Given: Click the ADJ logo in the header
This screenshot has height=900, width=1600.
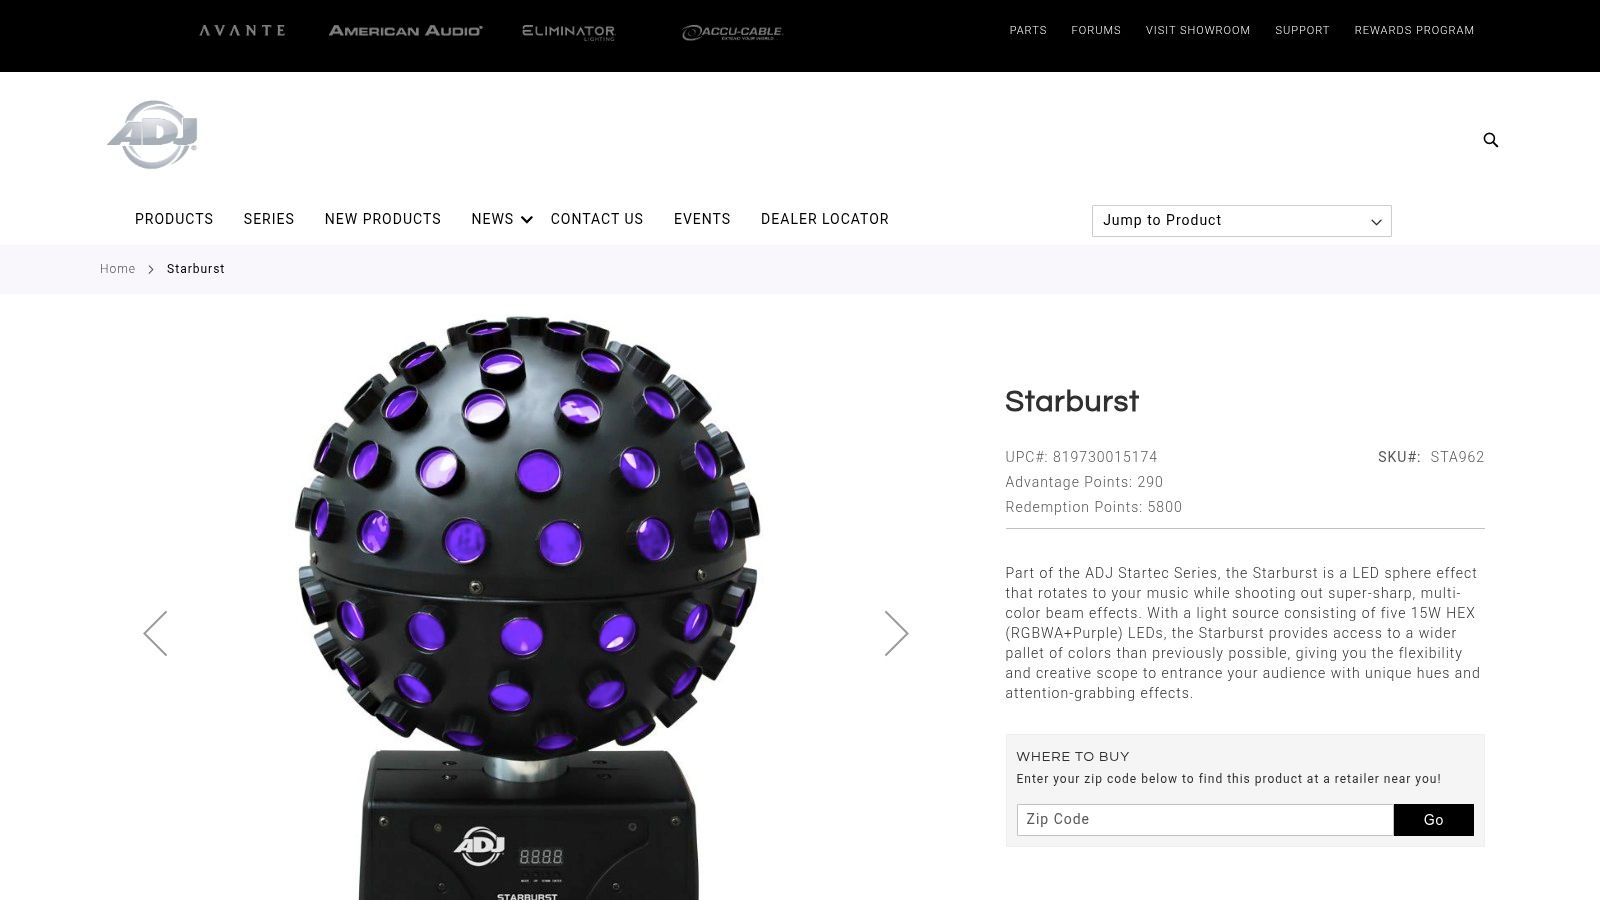Looking at the screenshot, I should [153, 135].
